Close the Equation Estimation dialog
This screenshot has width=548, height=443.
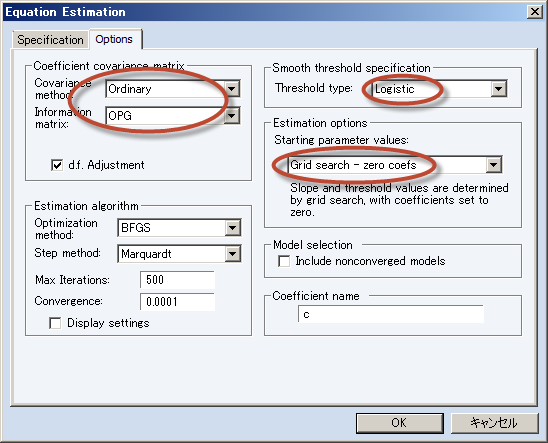coord(535,12)
